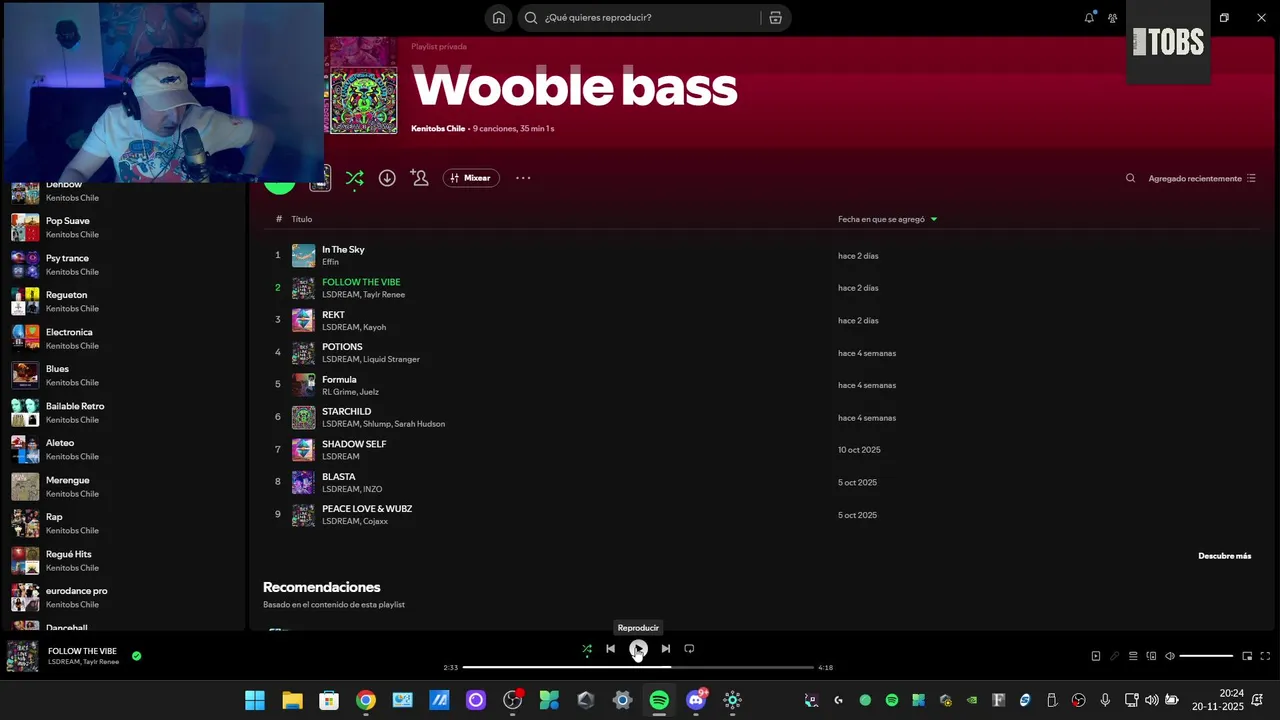Open the Kayoh artist link under REKT
The width and height of the screenshot is (1280, 720).
[x=375, y=327]
